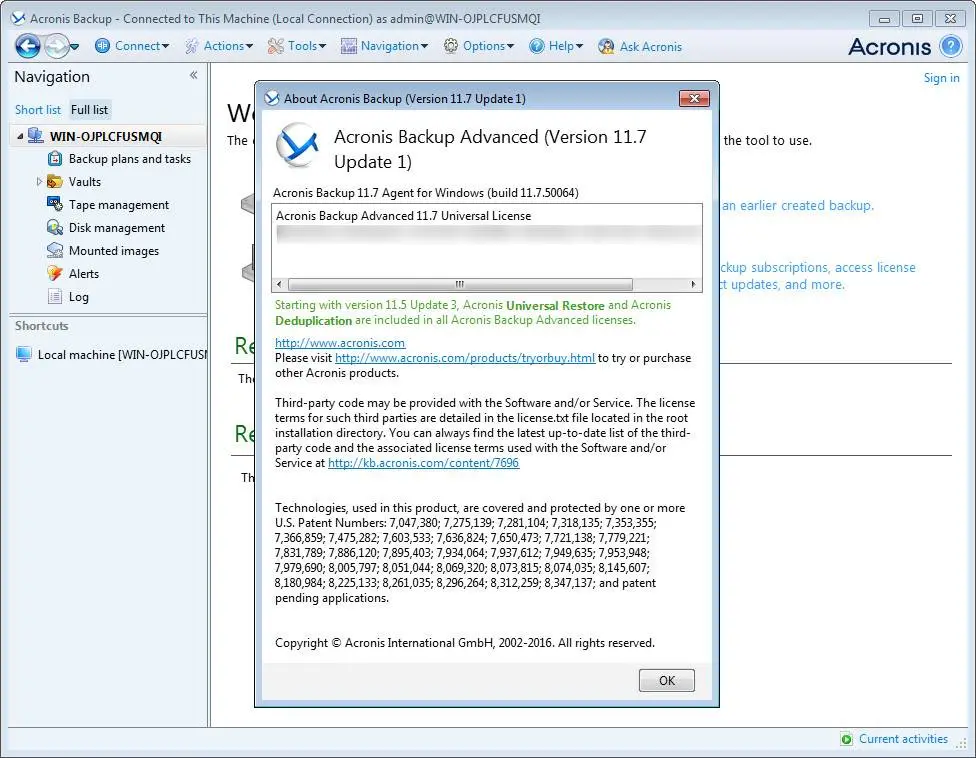
Task: Open Backup plans and tasks
Action: pyautogui.click(x=130, y=159)
